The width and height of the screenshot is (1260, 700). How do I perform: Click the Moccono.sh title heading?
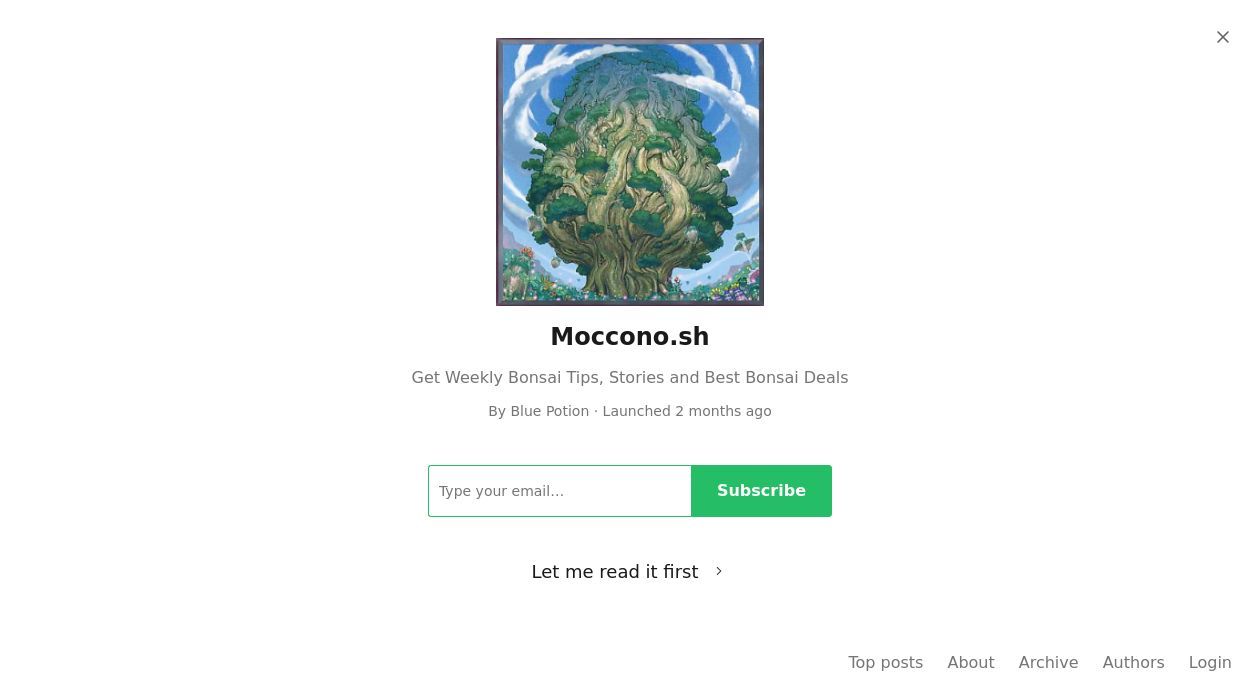[x=630, y=337]
